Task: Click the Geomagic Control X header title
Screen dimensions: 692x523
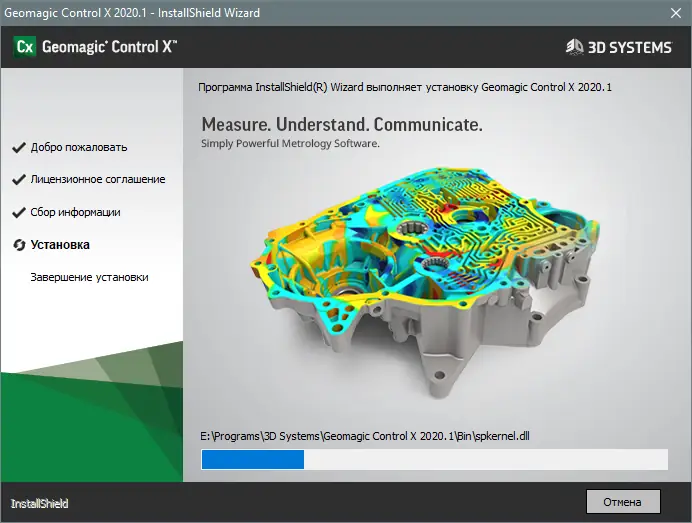Action: click(109, 47)
